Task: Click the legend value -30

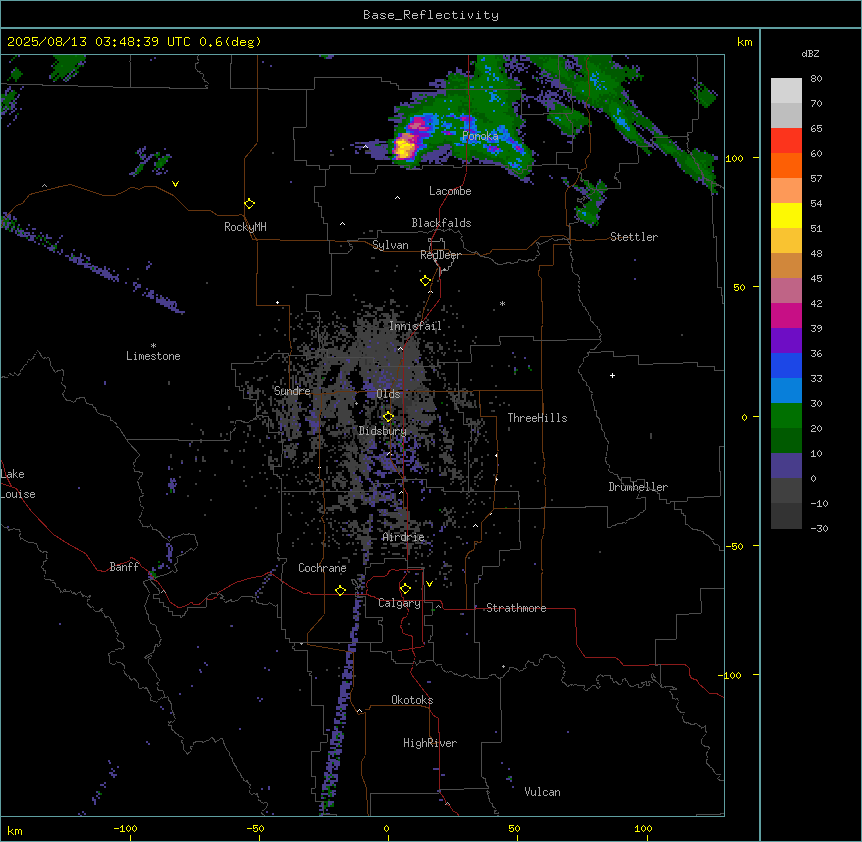Action: [x=819, y=529]
